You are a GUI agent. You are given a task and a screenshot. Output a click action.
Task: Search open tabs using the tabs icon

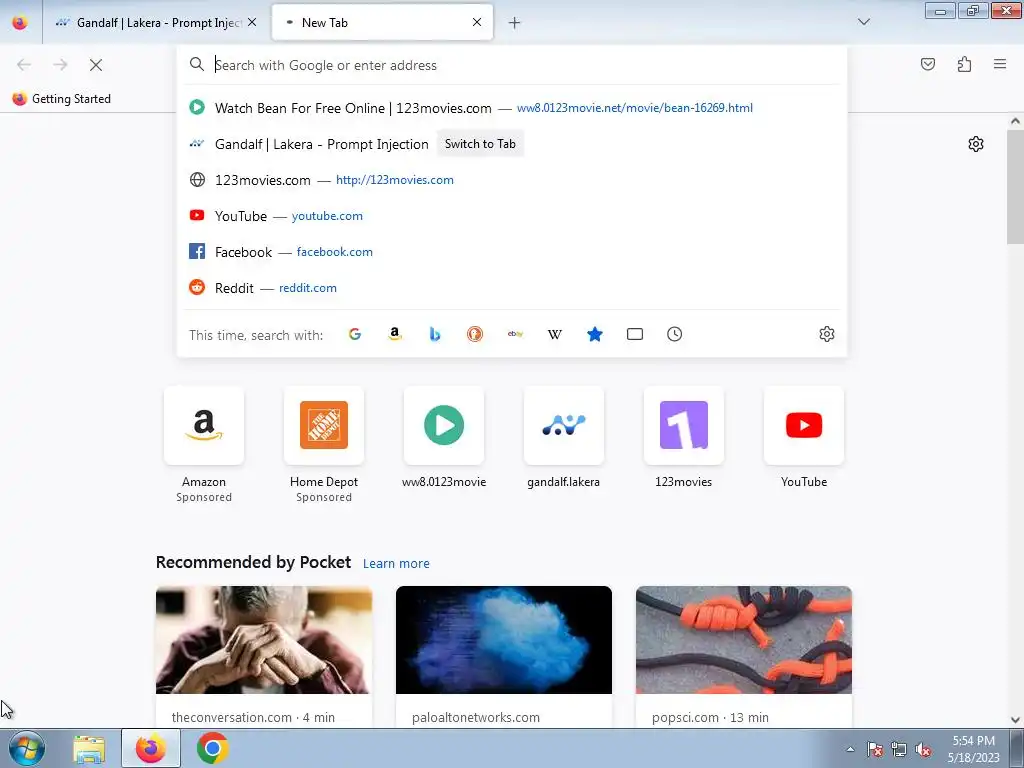pyautogui.click(x=635, y=334)
